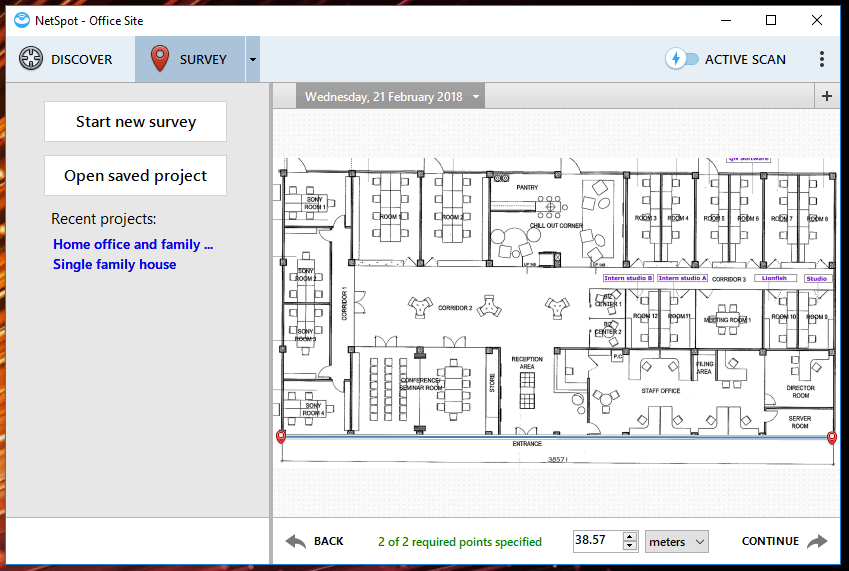
Task: Click the CHILL OUT CORNER label
Action: [556, 225]
